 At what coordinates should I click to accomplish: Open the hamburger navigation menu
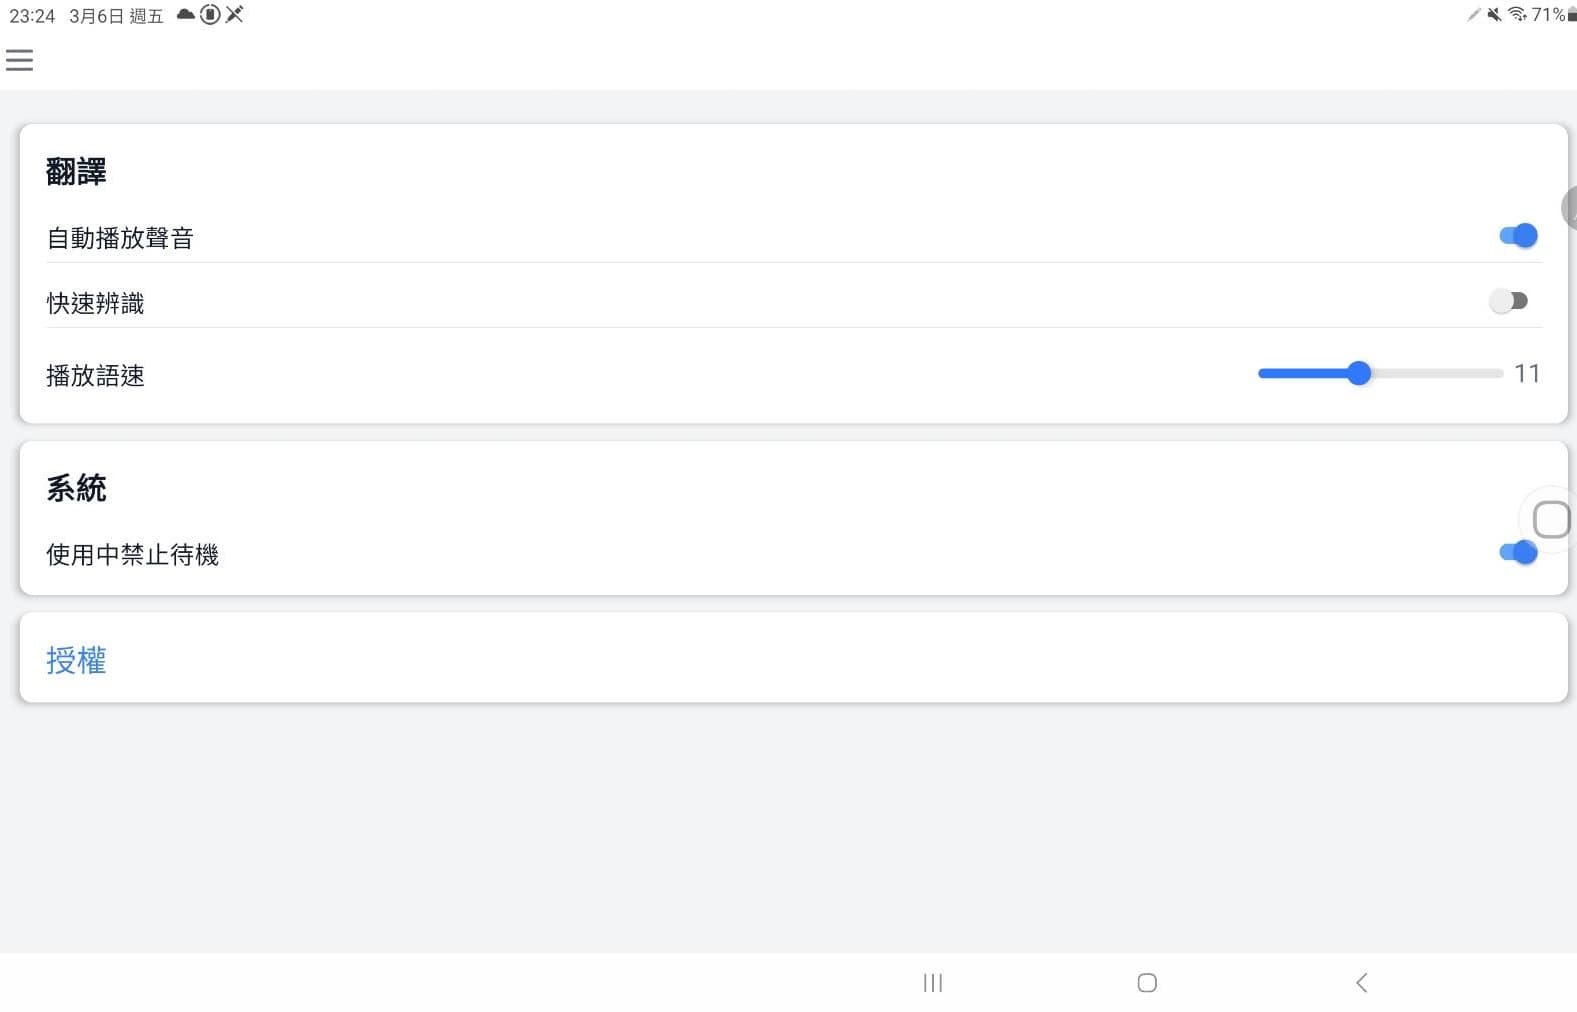(19, 60)
